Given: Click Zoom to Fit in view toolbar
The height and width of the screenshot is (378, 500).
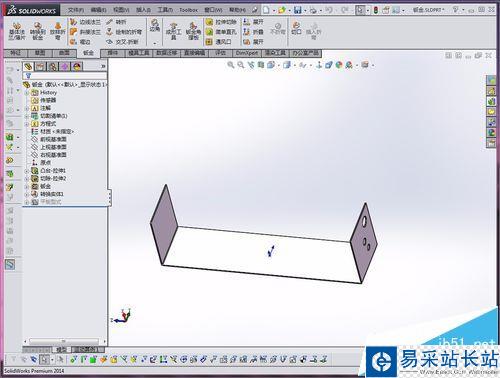Looking at the screenshot, I should pyautogui.click(x=230, y=65).
